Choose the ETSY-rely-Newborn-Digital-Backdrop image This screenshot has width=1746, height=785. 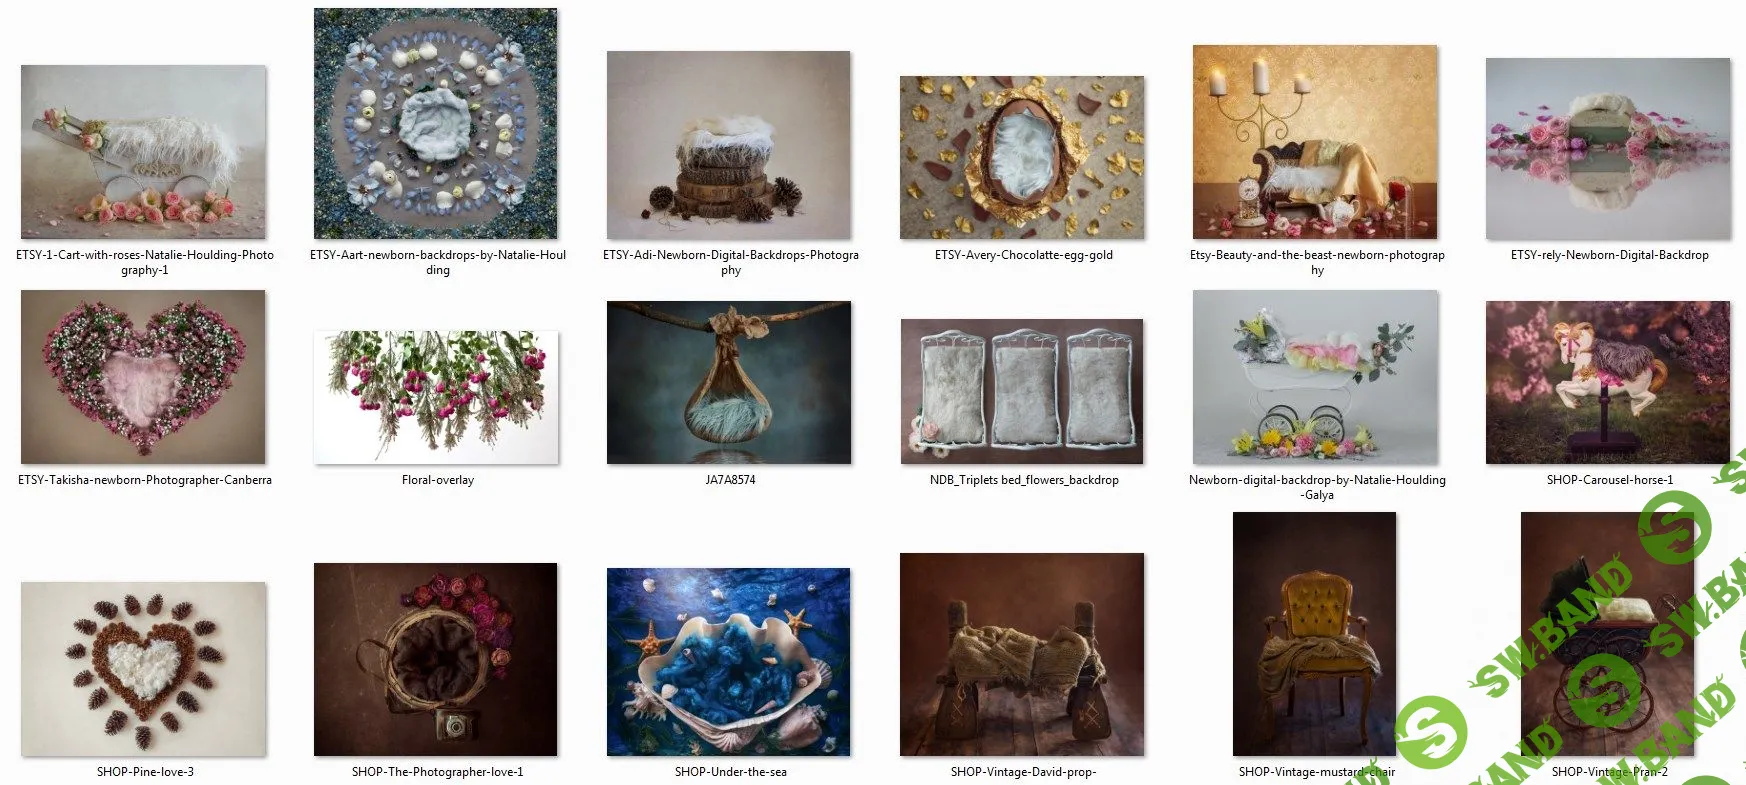click(x=1608, y=149)
